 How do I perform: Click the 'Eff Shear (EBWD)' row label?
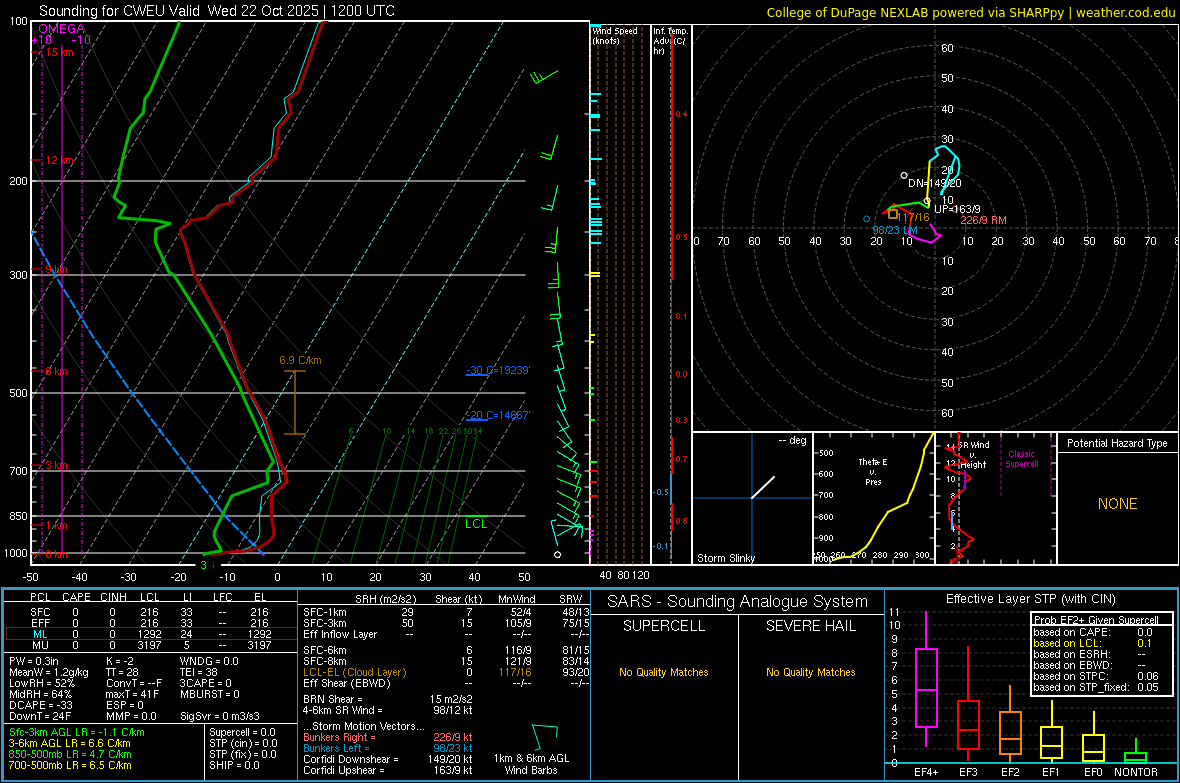click(x=346, y=683)
